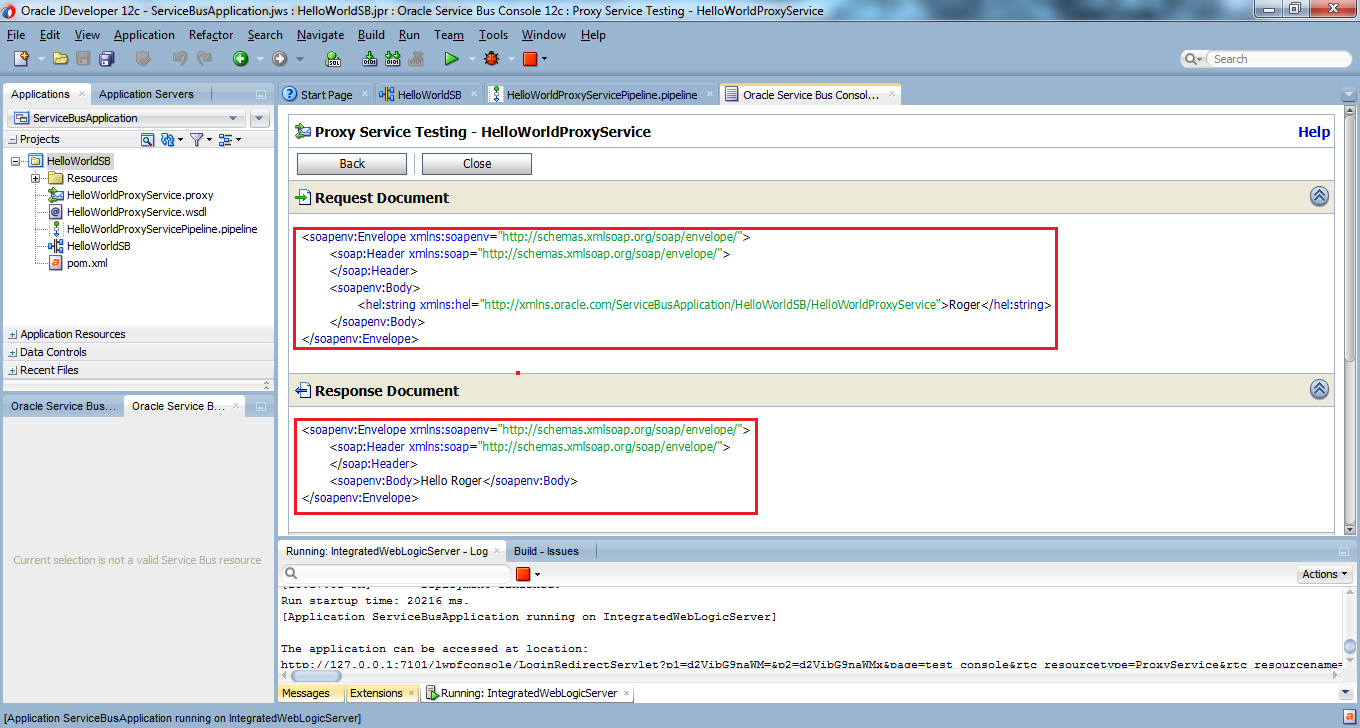Click the Save All toolbar icon
1360x728 pixels.
coord(106,59)
